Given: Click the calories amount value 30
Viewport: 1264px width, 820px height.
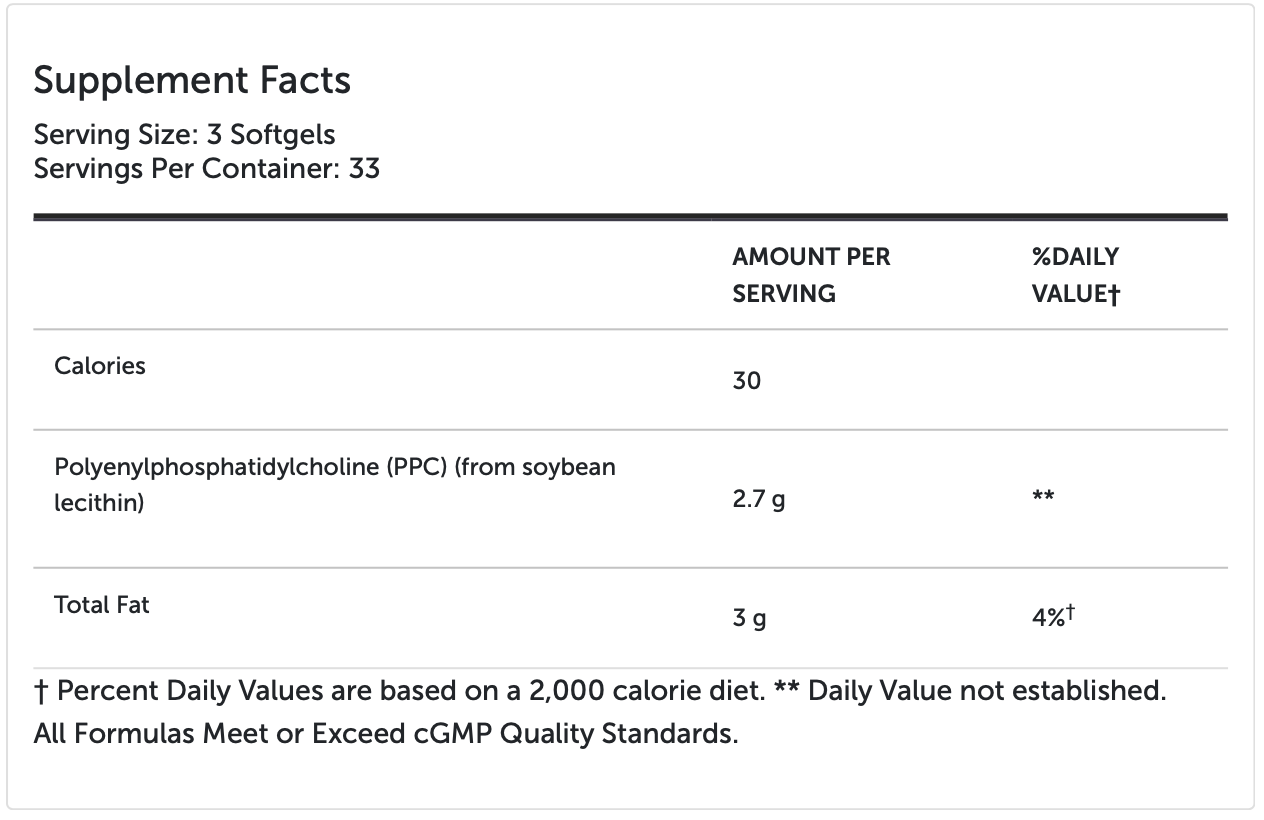Looking at the screenshot, I should [746, 381].
